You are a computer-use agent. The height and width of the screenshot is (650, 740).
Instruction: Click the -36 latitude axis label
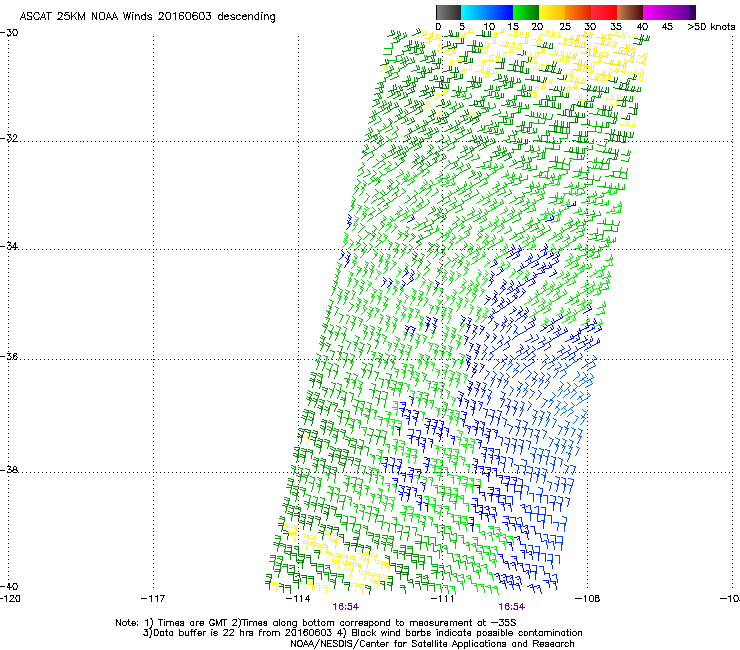click(9, 356)
